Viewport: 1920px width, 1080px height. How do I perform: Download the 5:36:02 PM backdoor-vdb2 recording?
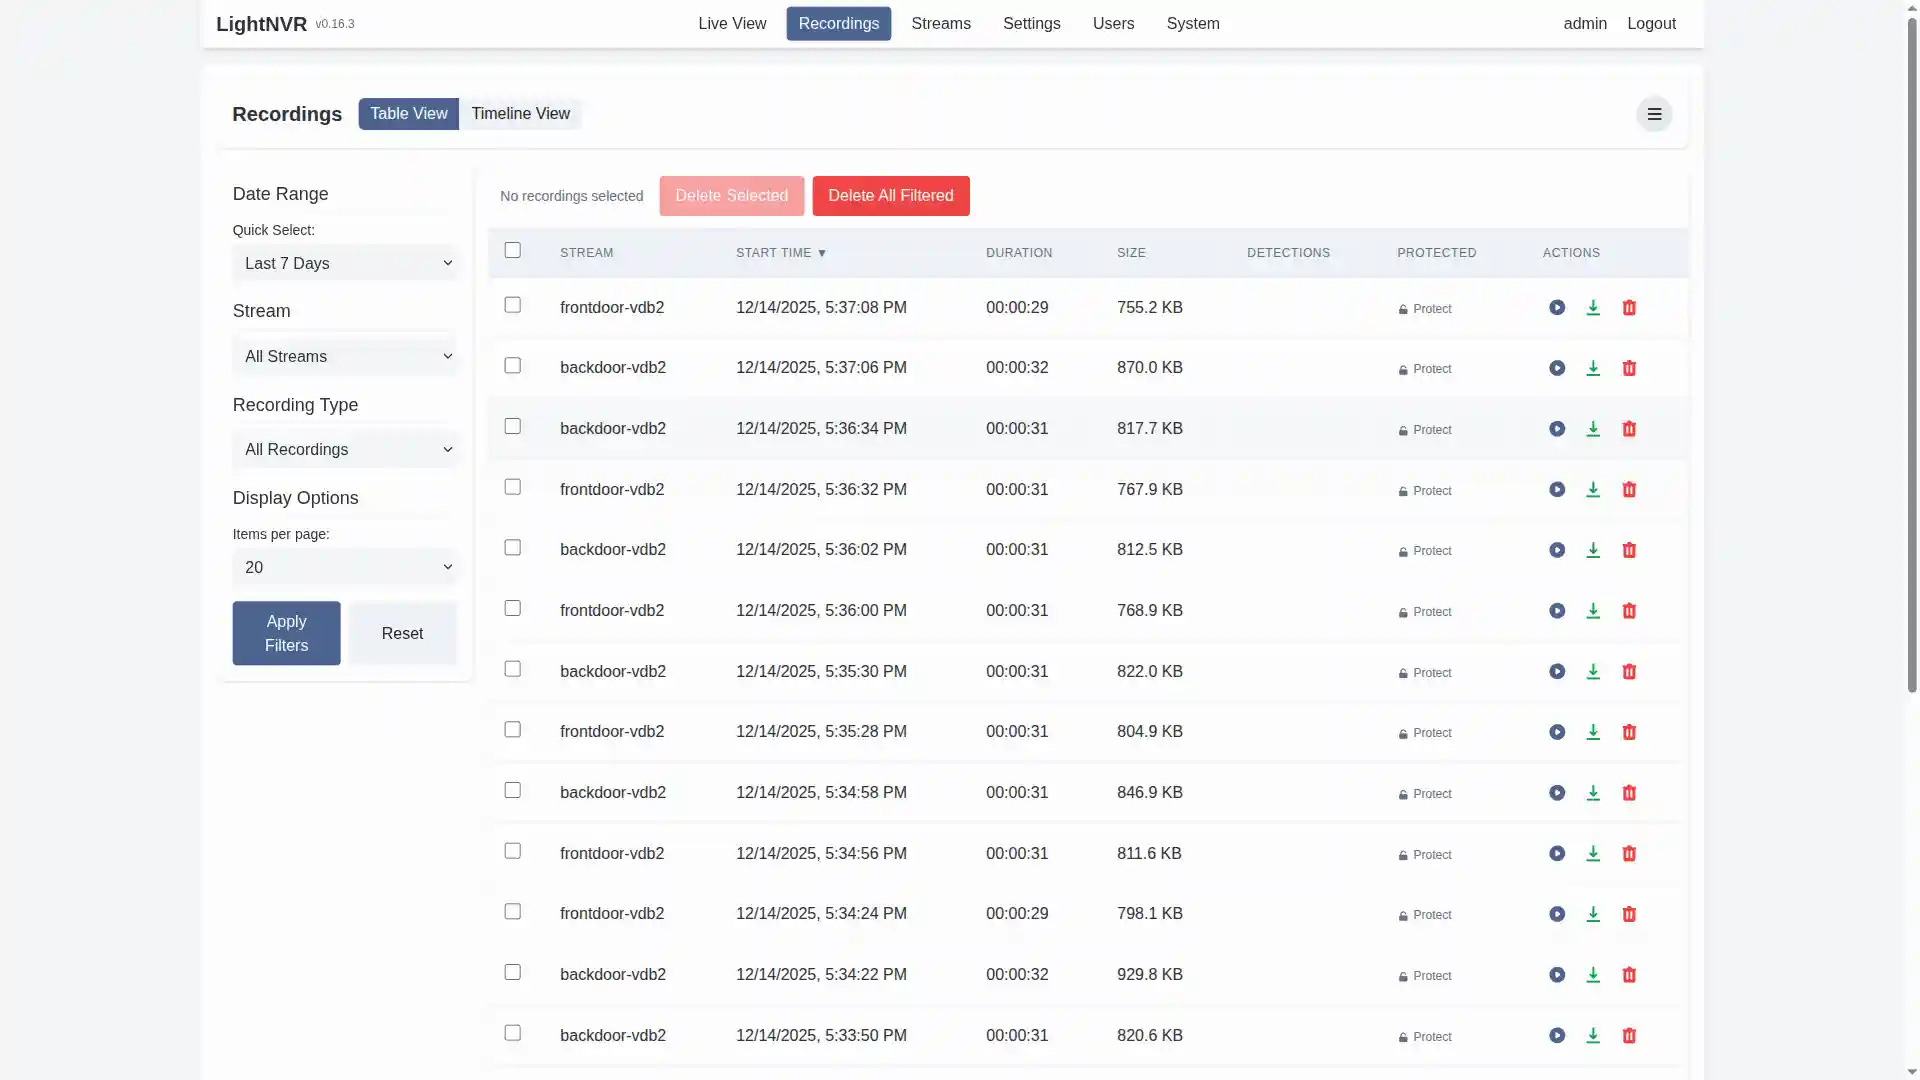pyautogui.click(x=1593, y=551)
